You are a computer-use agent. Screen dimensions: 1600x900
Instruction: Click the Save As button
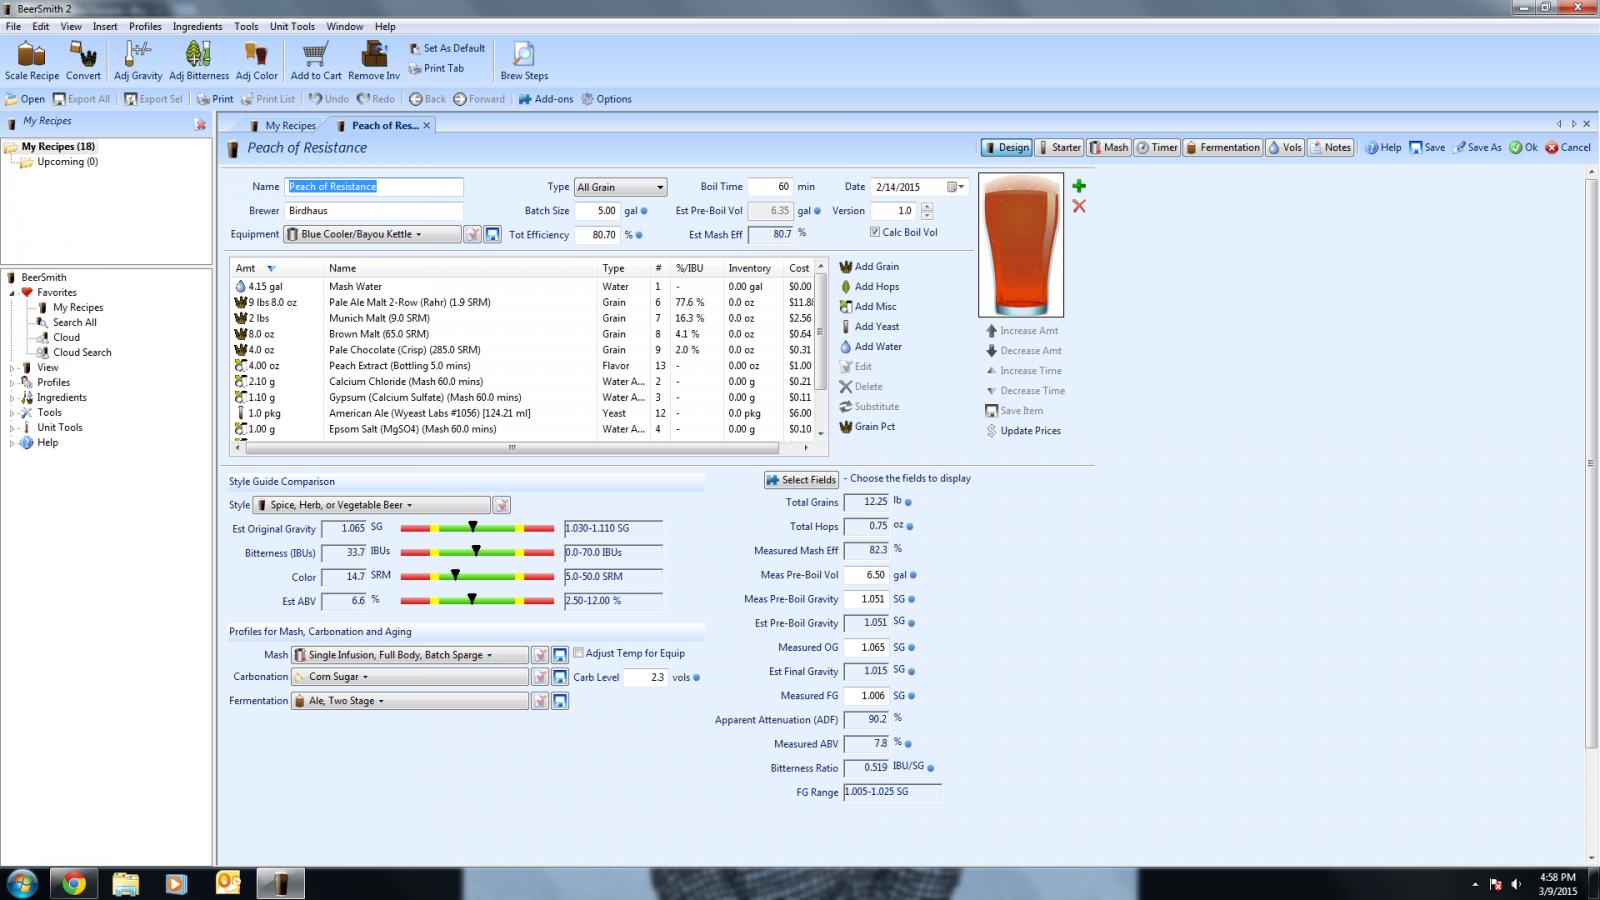pyautogui.click(x=1478, y=147)
